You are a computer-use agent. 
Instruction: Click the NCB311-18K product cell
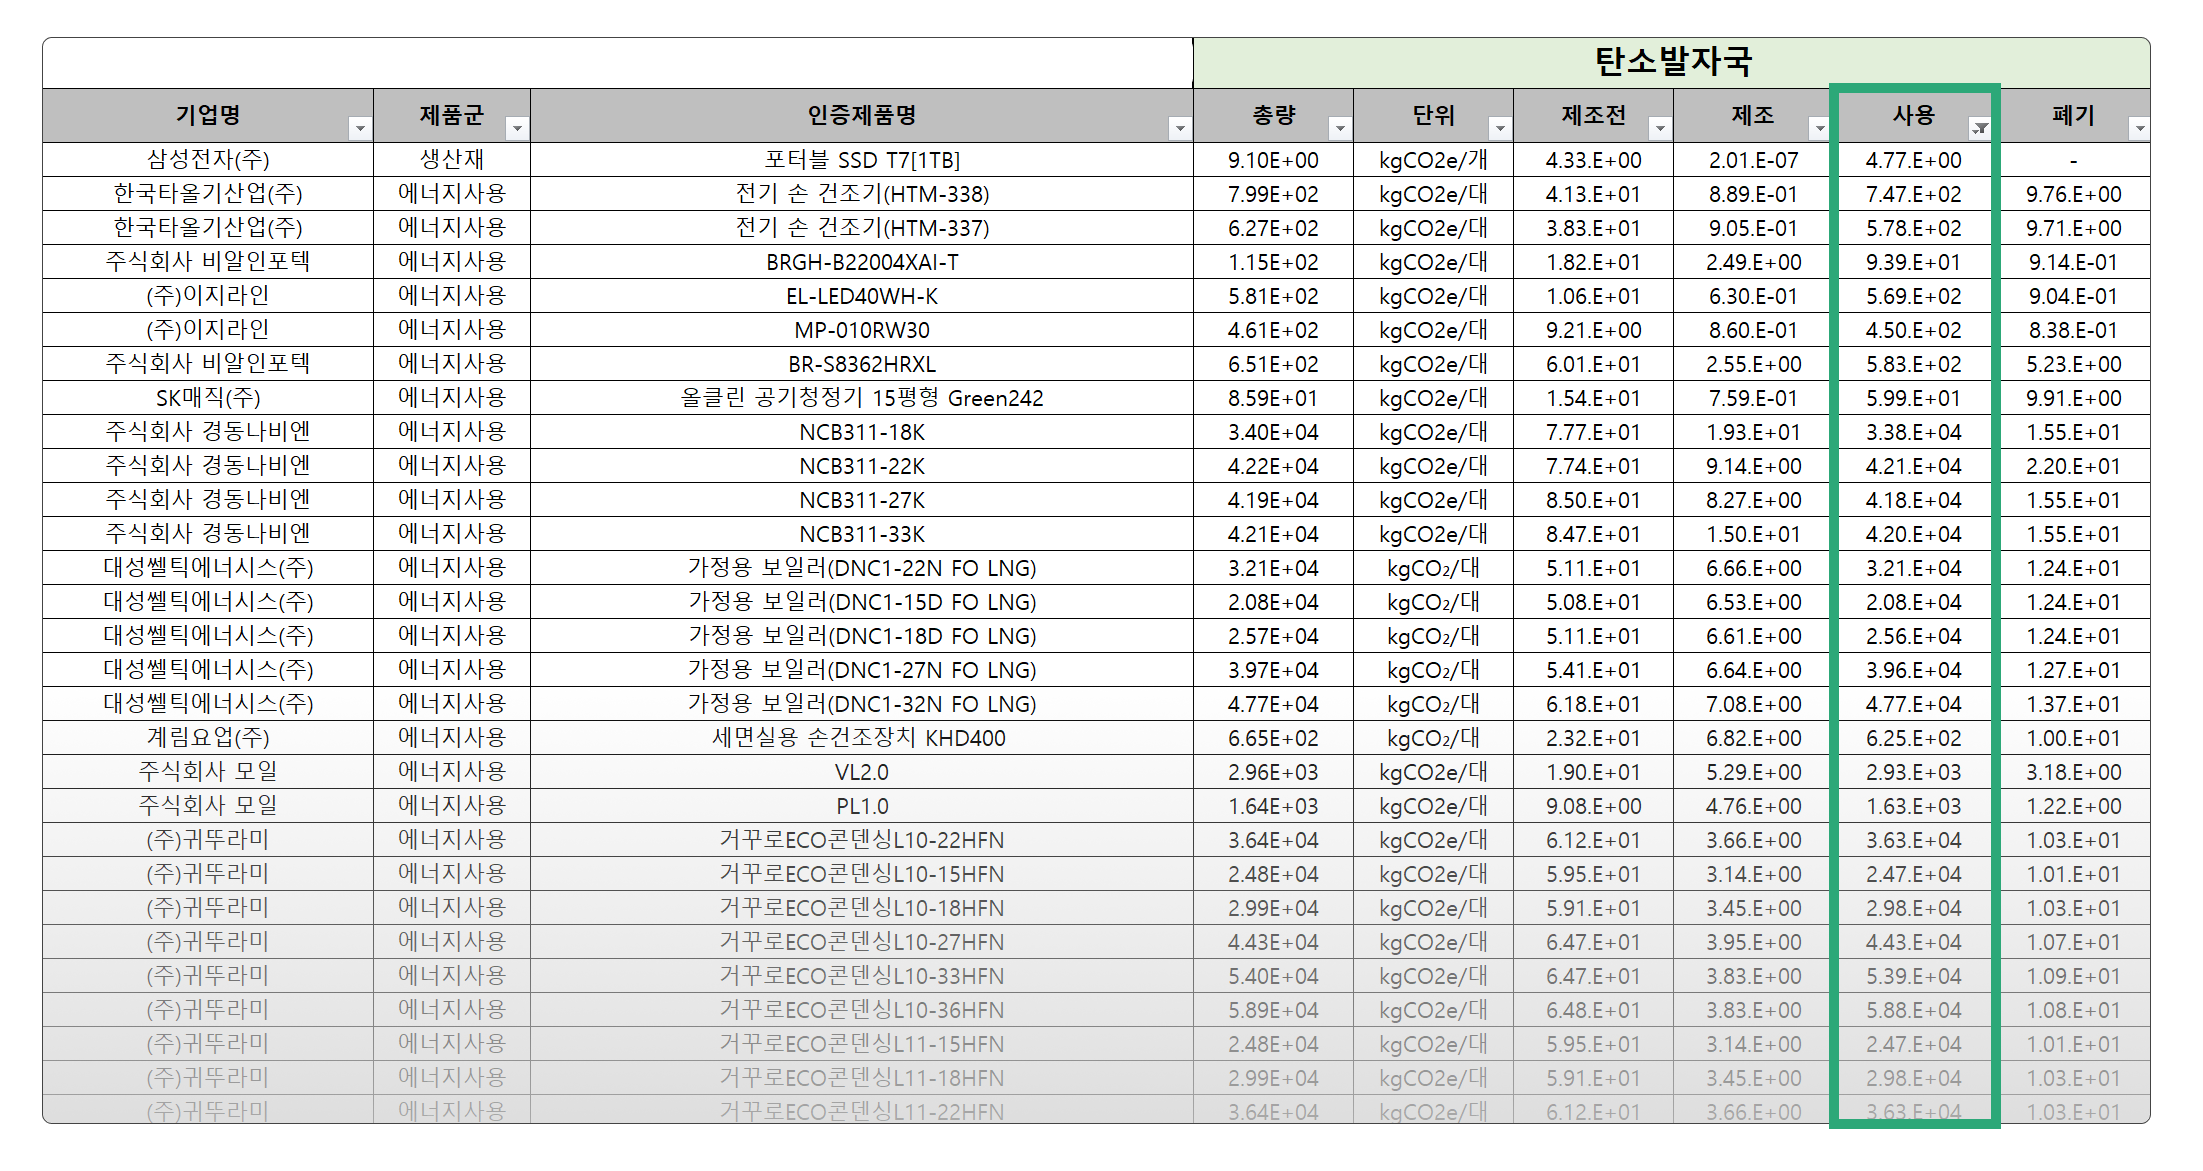(861, 432)
